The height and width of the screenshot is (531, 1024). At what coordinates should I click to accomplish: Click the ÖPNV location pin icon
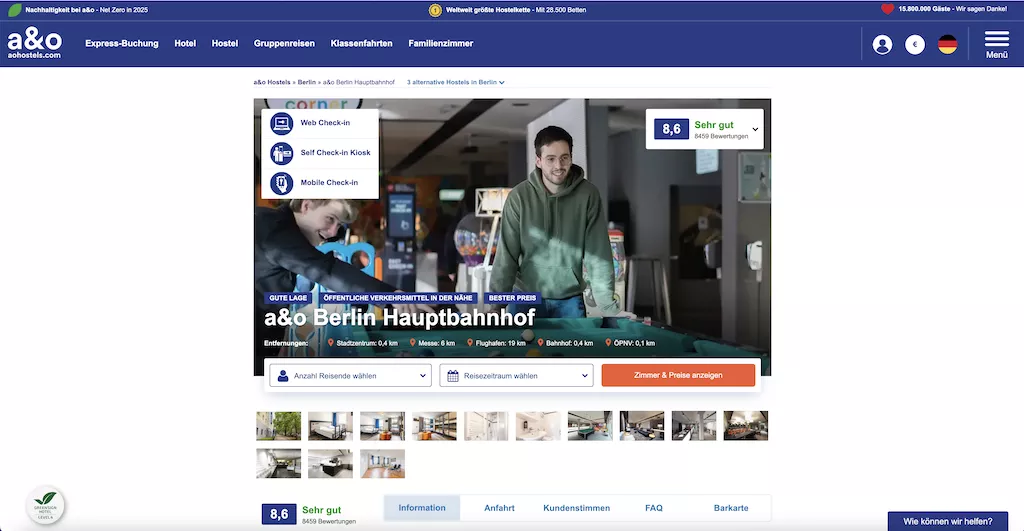pyautogui.click(x=608, y=343)
